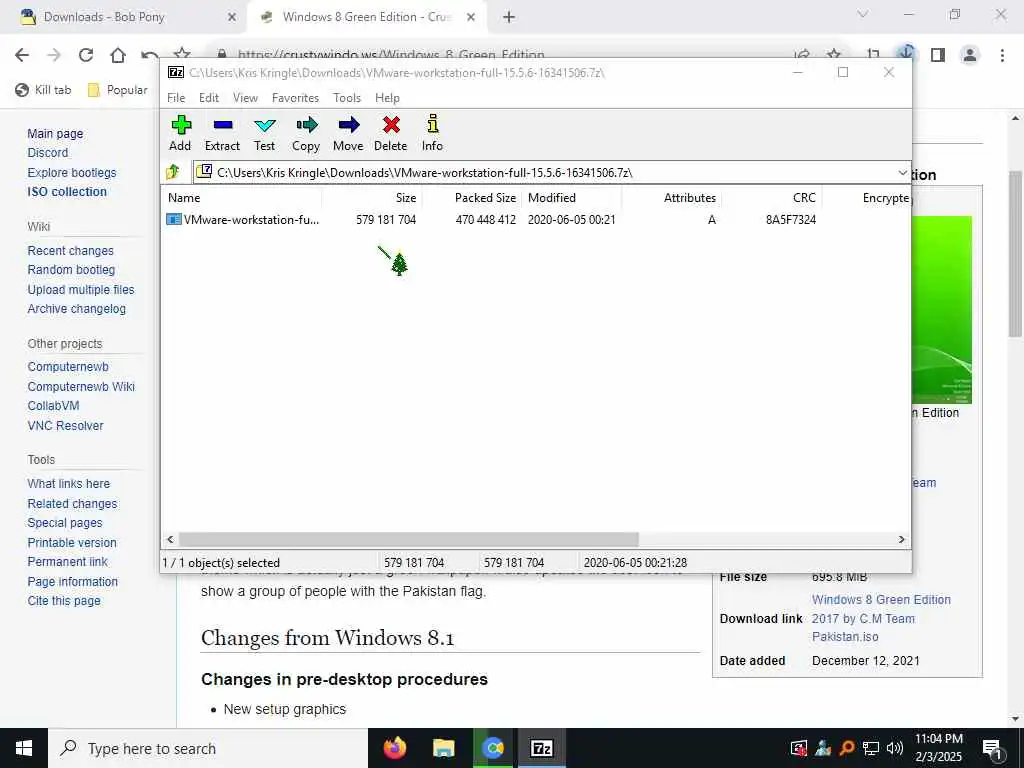Sort by the Attributes column header

click(671, 198)
